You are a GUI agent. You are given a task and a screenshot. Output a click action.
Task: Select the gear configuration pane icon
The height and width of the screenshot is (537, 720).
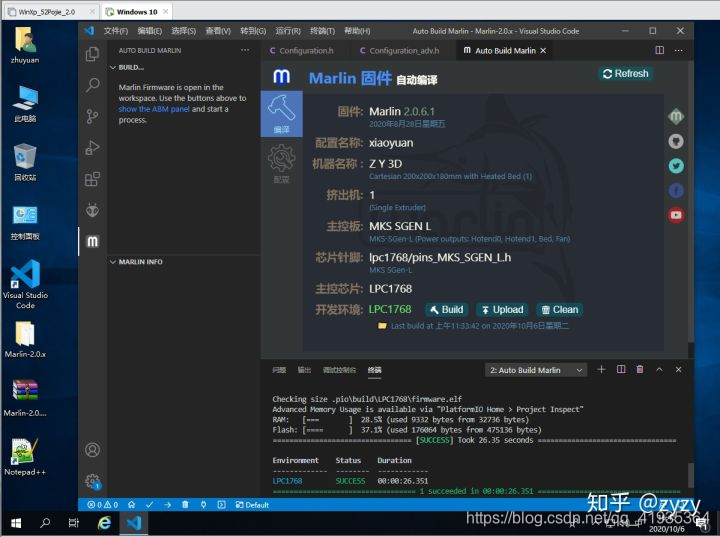pos(281,163)
